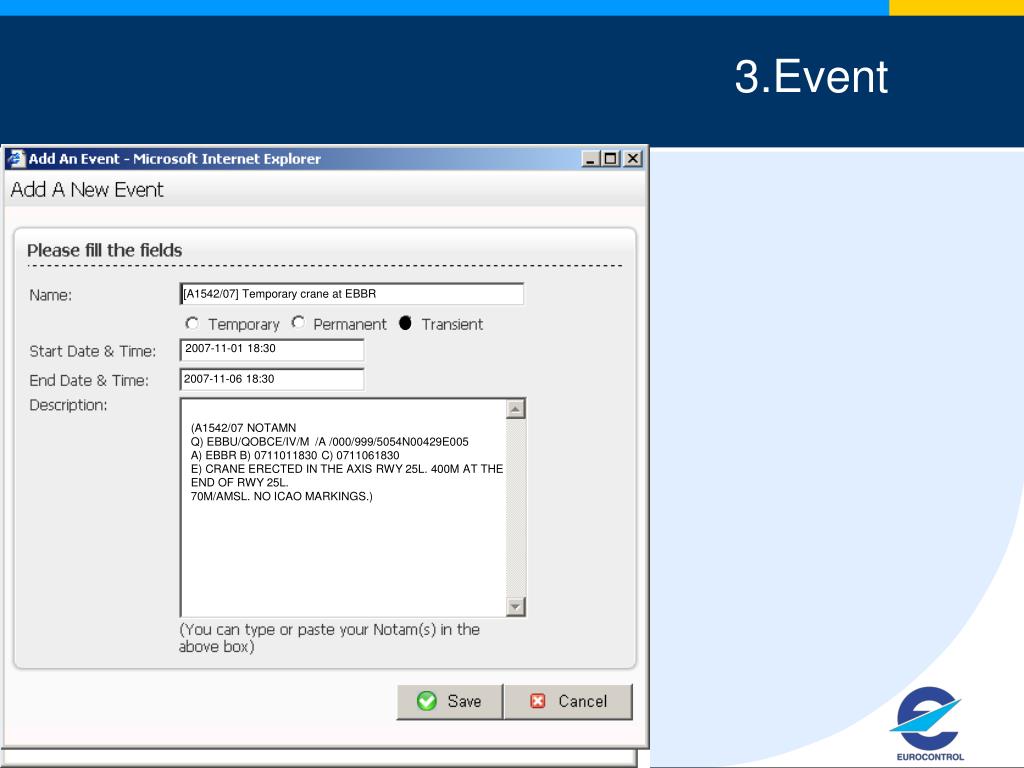Click the 'Start Date & Time:' label
Screen dimensions: 1024x768
tap(93, 351)
